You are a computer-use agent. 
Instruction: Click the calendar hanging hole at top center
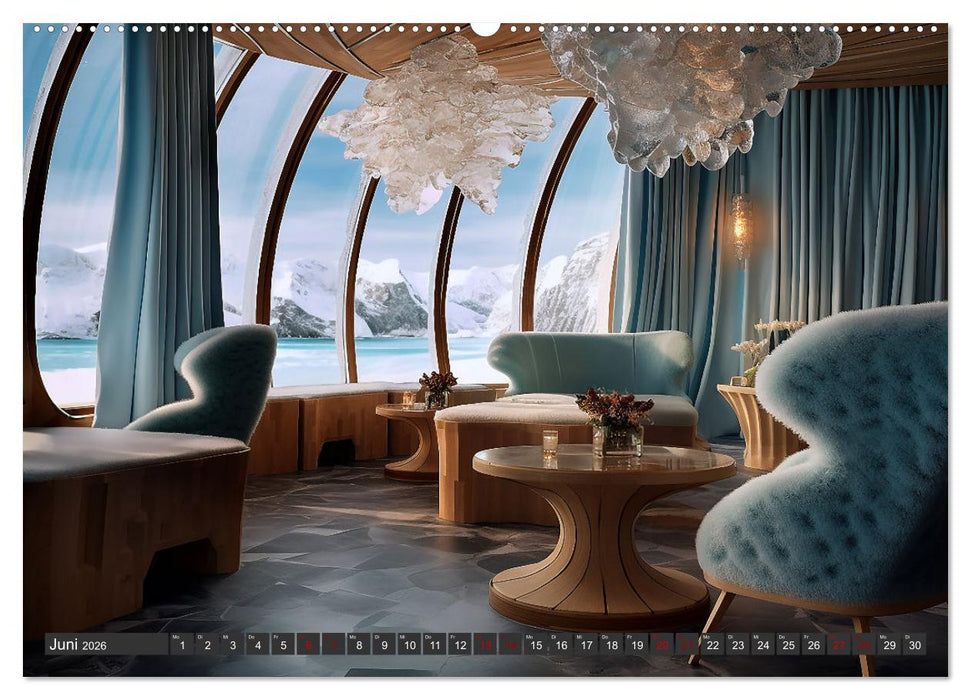tap(485, 28)
